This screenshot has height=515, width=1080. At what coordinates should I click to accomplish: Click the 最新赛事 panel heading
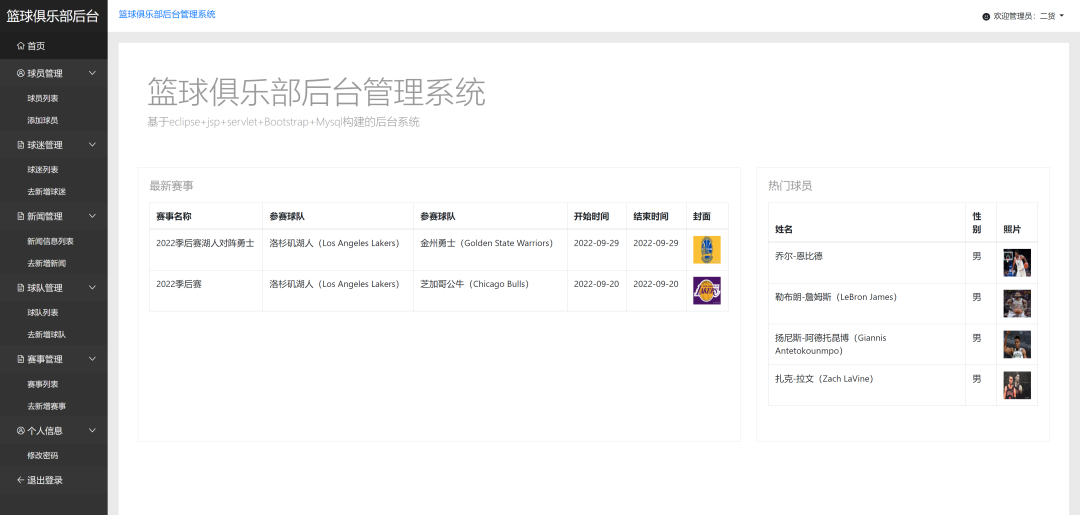(172, 186)
